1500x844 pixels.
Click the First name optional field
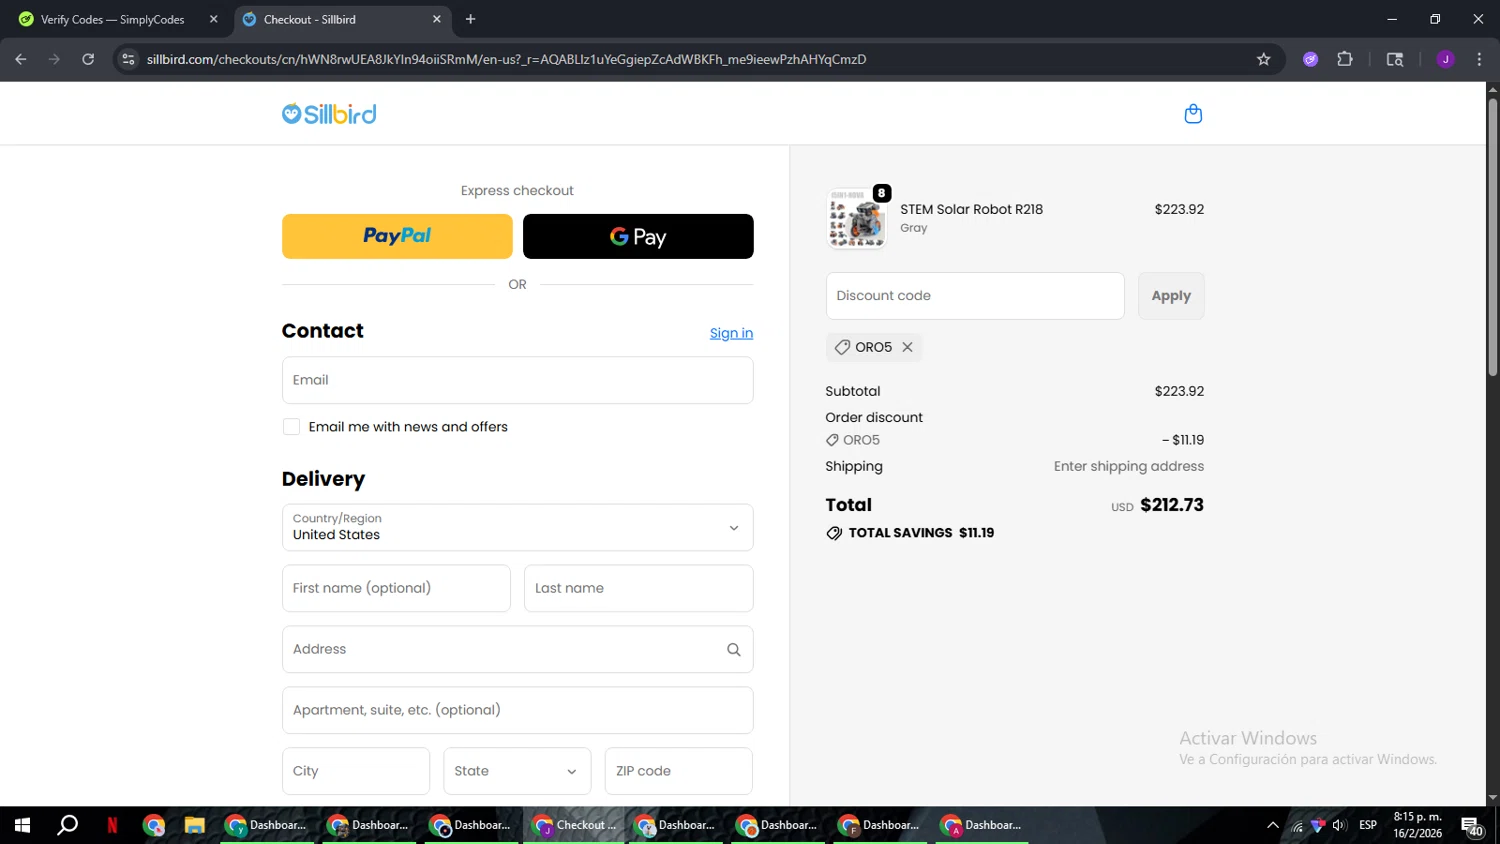pos(396,588)
